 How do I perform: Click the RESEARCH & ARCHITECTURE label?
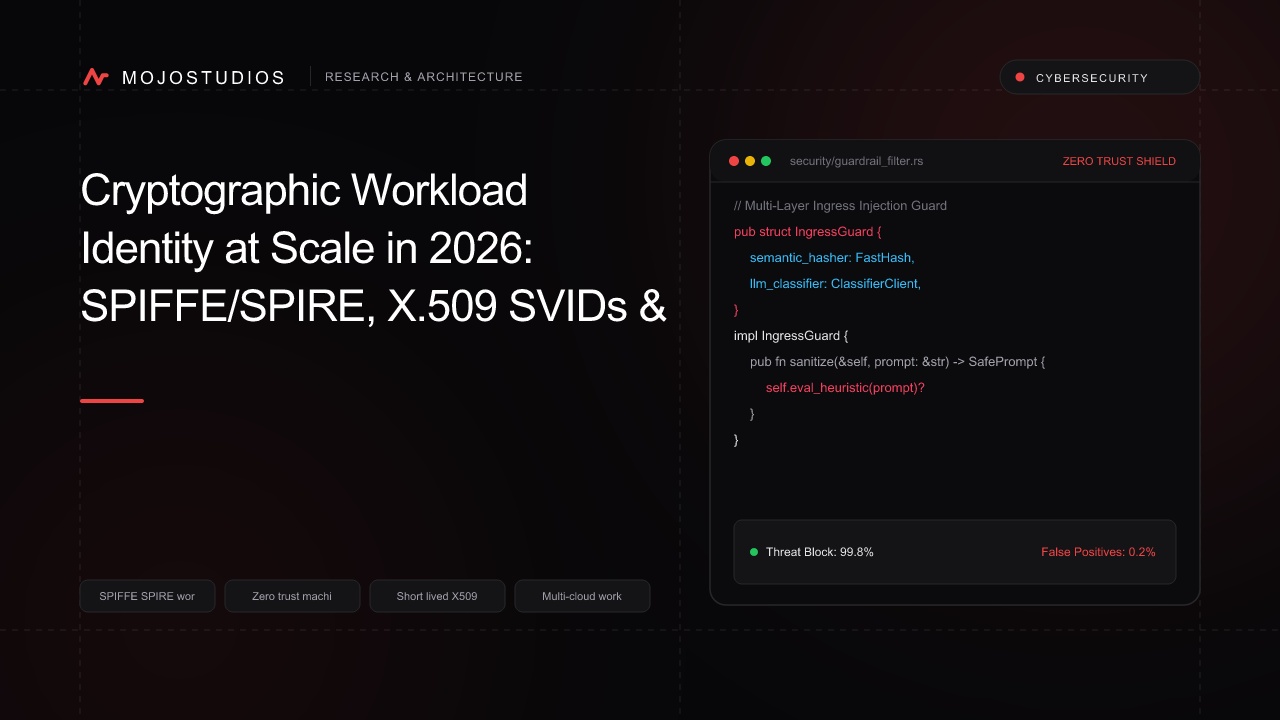(x=424, y=77)
